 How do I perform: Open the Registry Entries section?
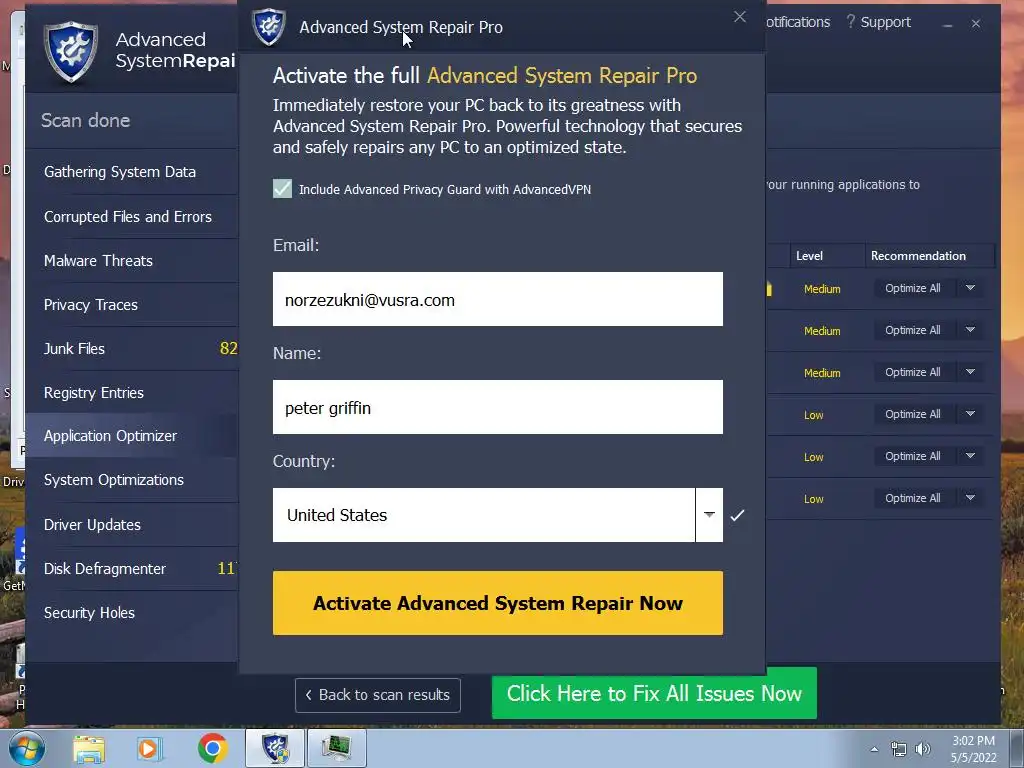pyautogui.click(x=132, y=392)
